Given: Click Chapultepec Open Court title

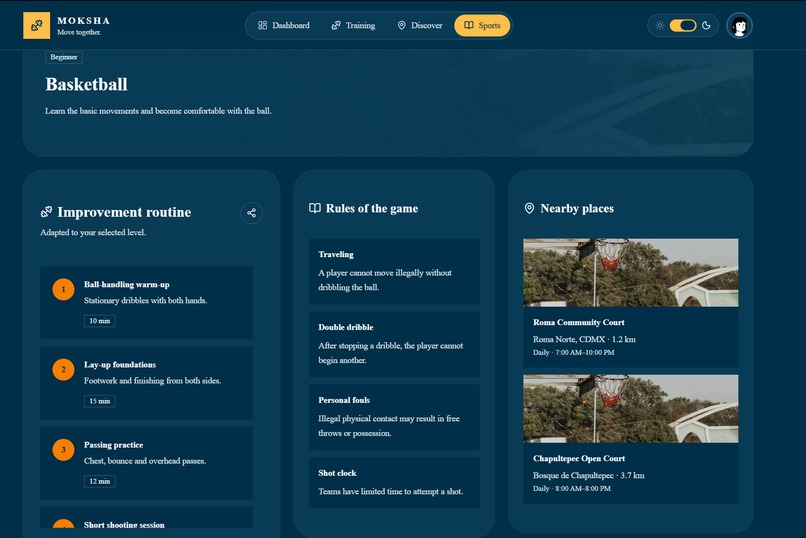Looking at the screenshot, I should (579, 459).
